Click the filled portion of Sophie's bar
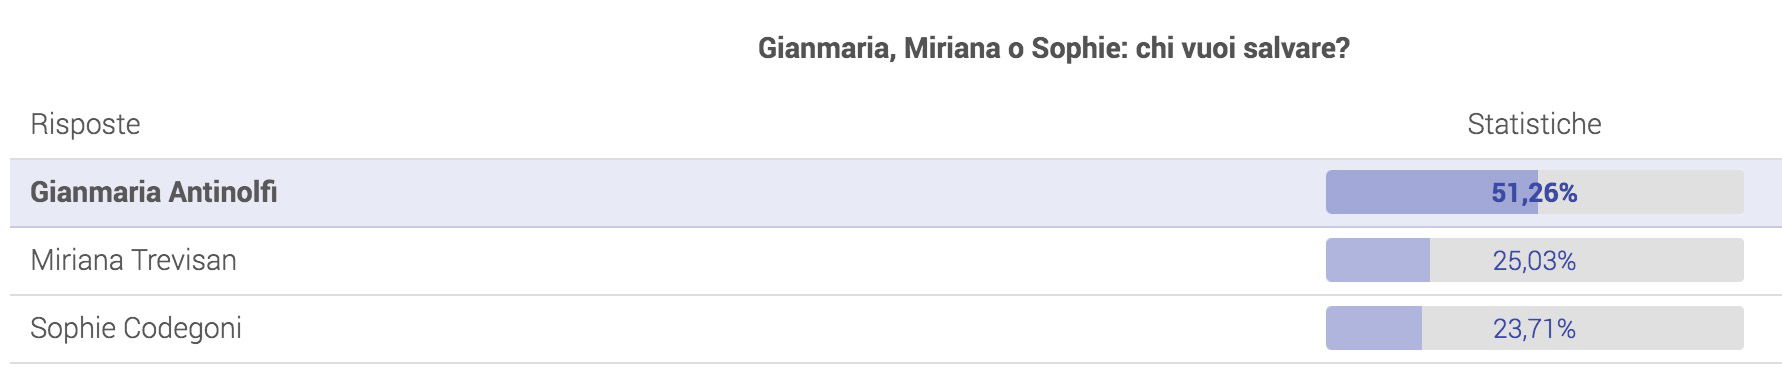1782x382 pixels. [1374, 328]
